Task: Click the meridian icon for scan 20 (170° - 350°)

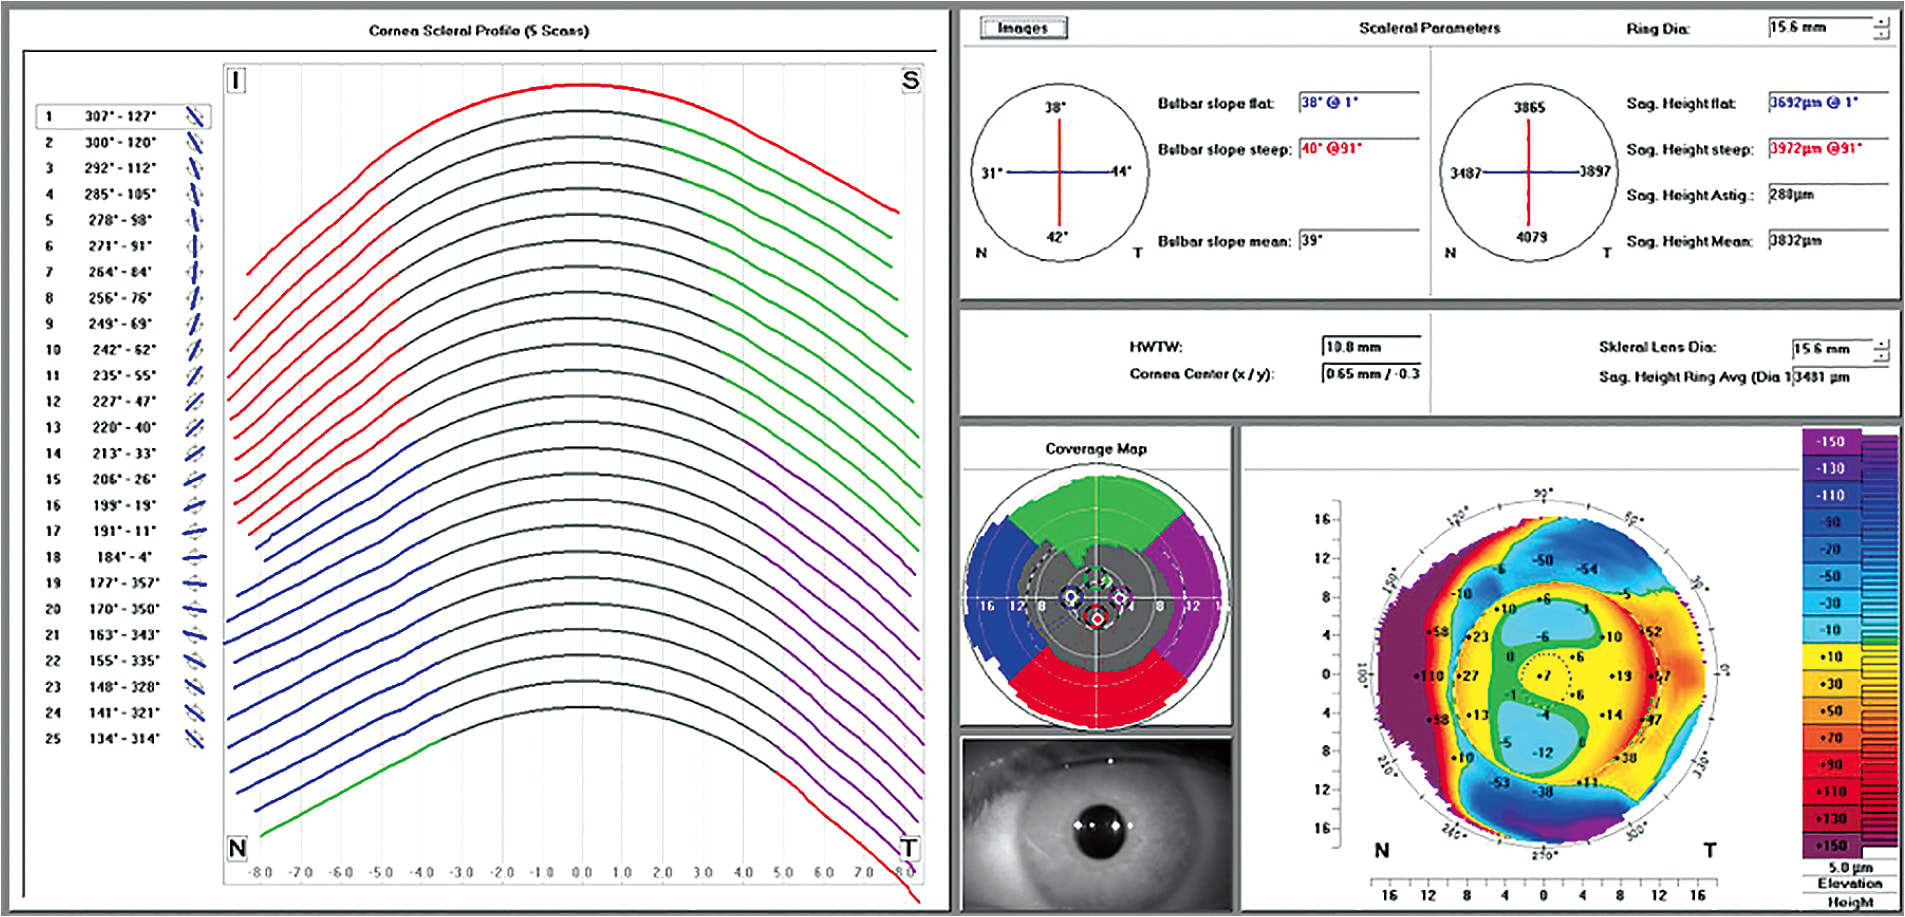Action: pos(195,609)
